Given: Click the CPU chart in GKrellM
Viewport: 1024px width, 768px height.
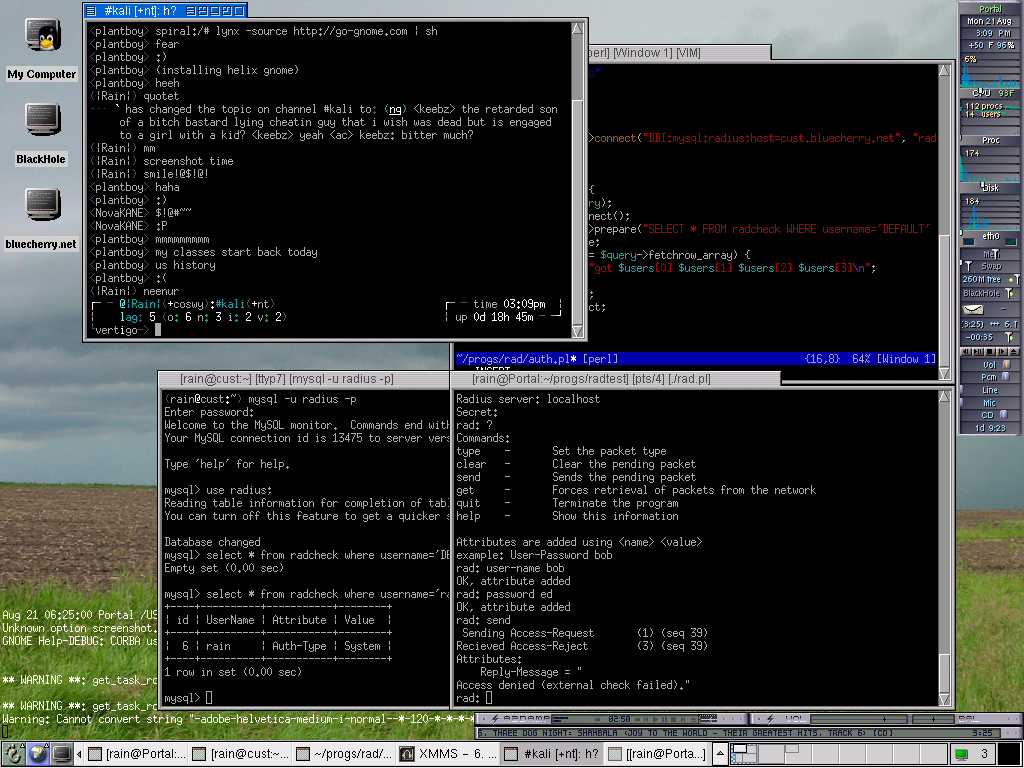Looking at the screenshot, I should (989, 71).
